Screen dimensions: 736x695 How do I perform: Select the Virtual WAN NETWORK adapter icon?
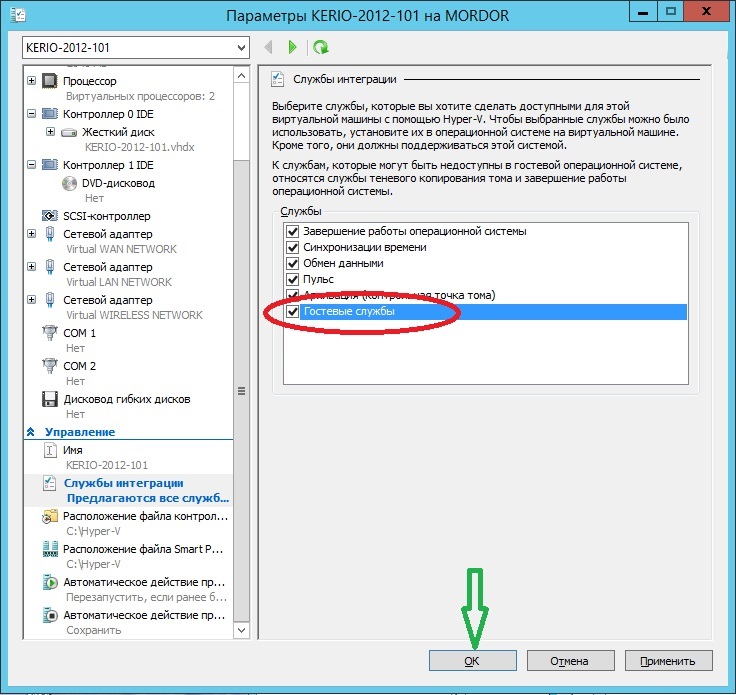50,235
